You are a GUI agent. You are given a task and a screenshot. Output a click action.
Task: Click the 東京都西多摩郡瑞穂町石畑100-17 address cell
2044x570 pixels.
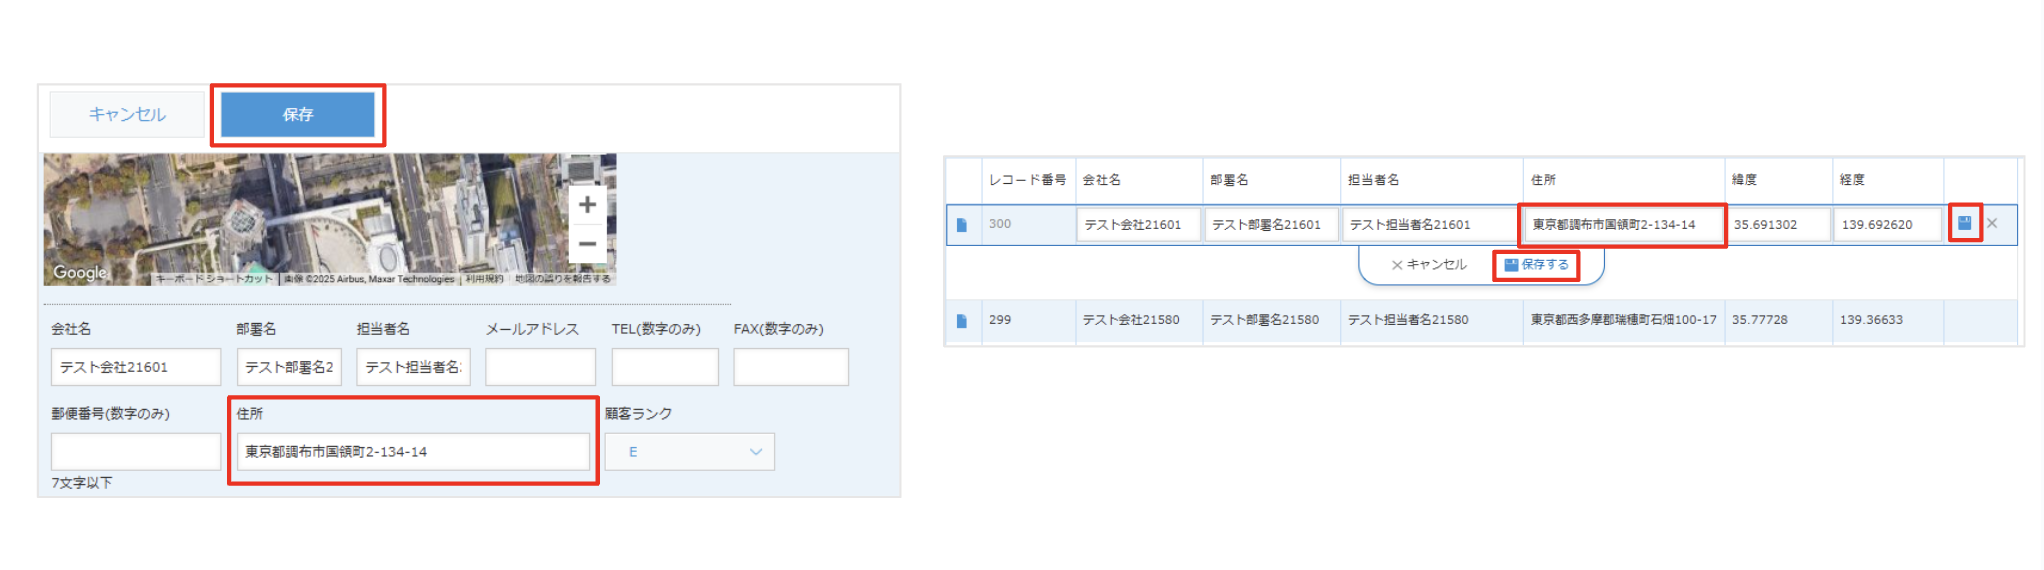pos(1624,320)
